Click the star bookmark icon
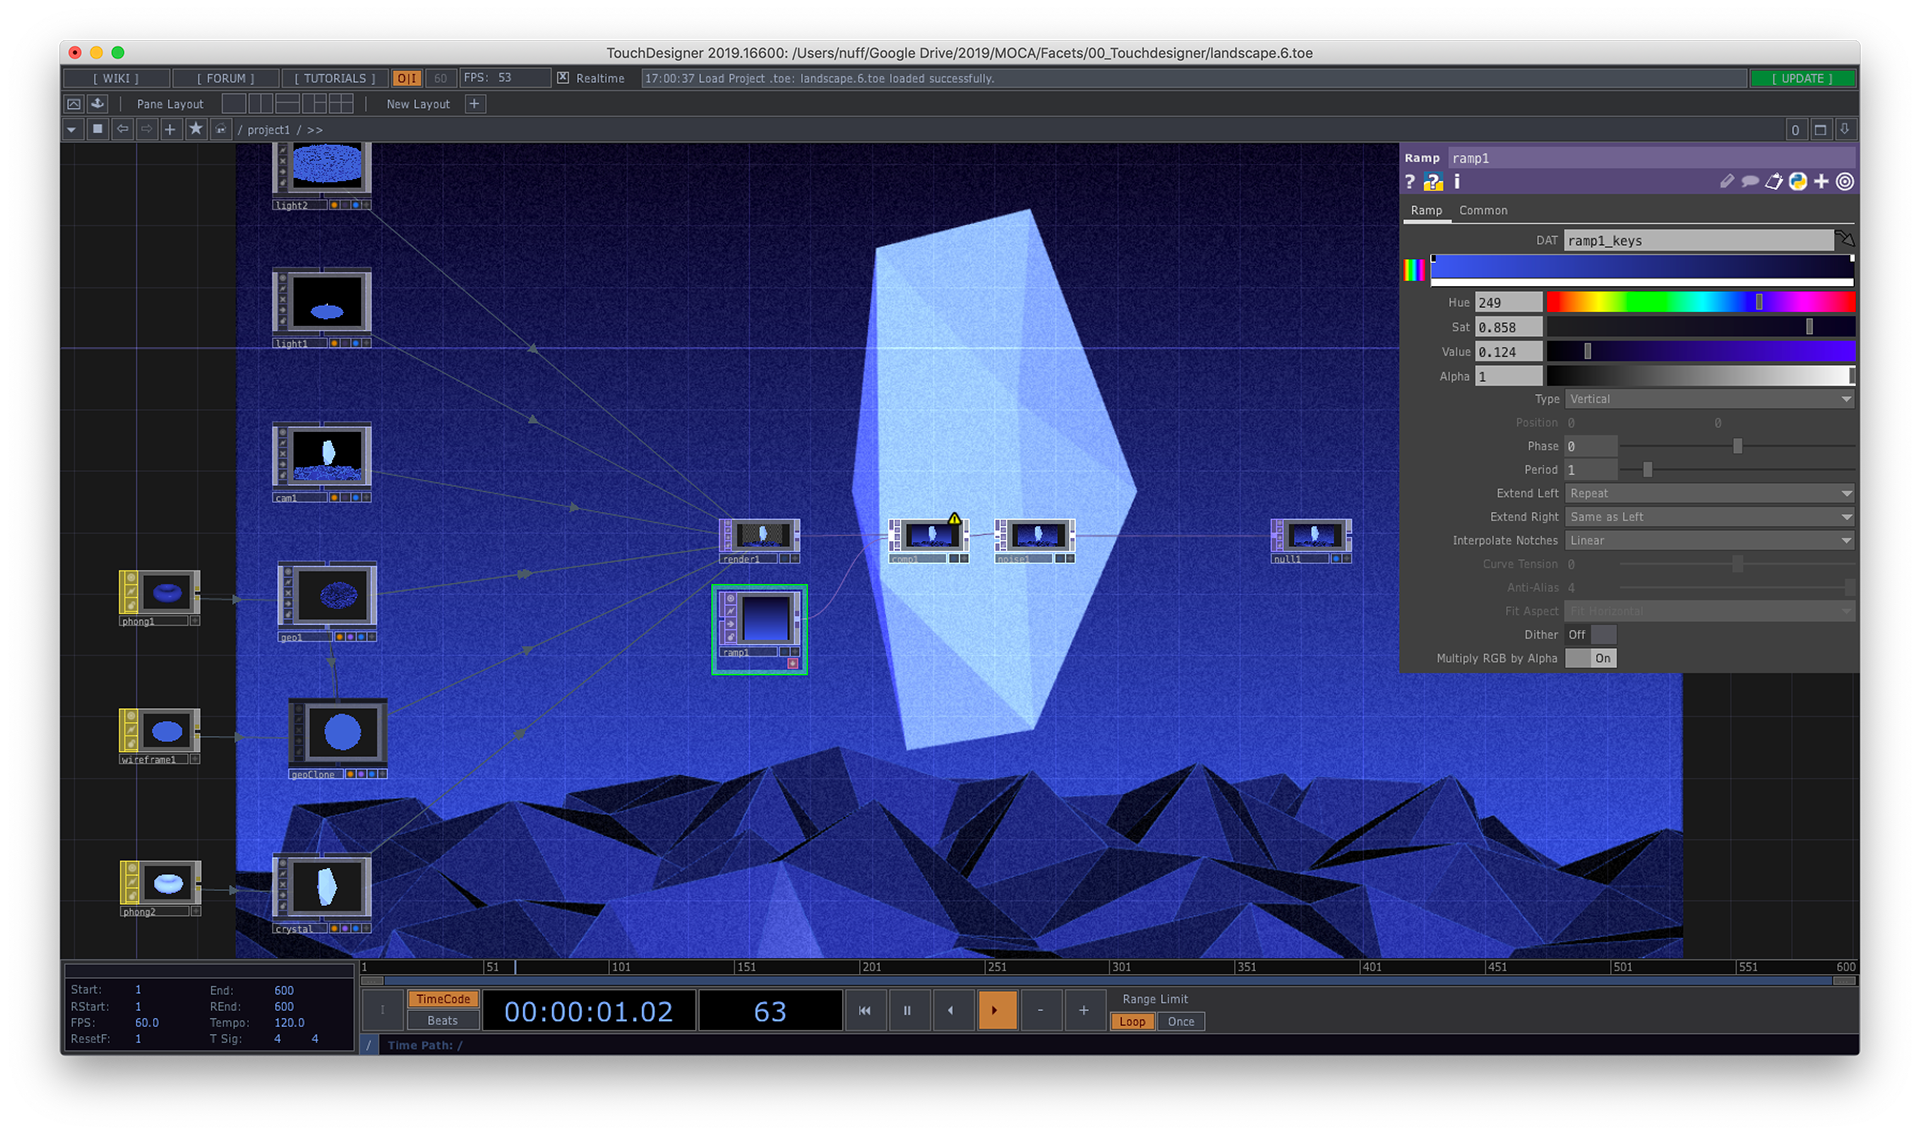1920x1135 pixels. [x=195, y=129]
